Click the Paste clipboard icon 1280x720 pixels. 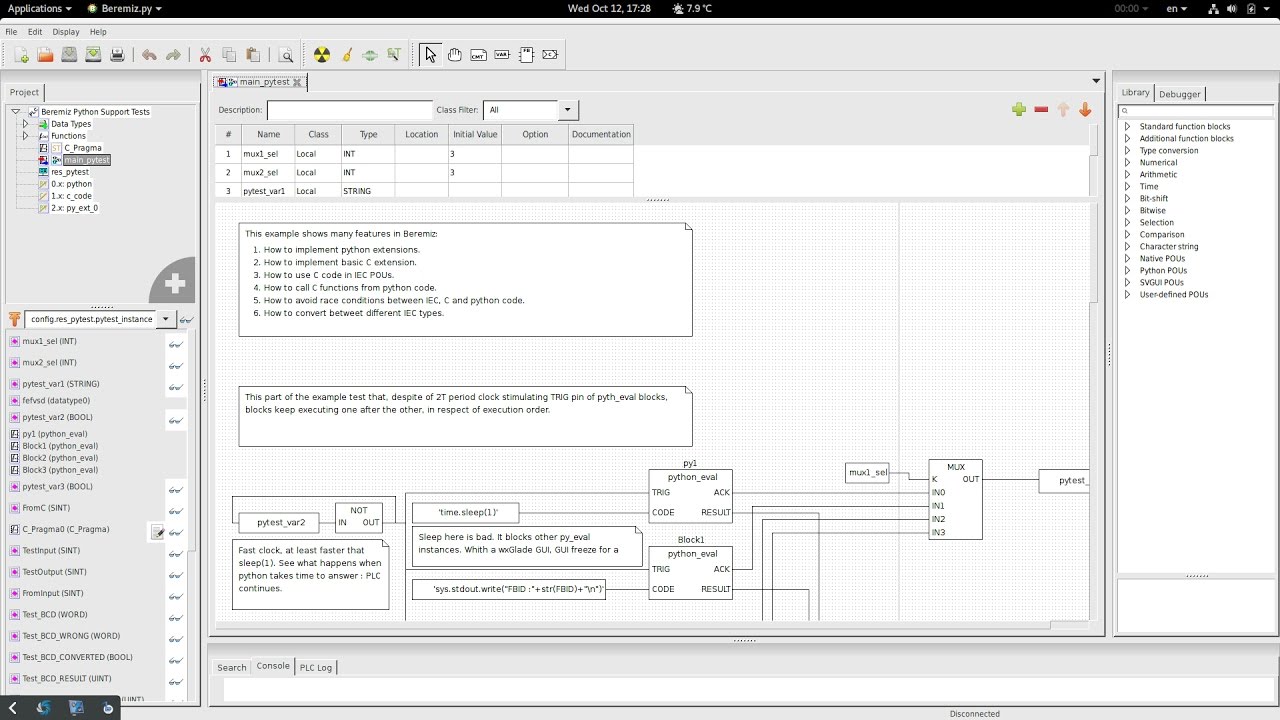tap(253, 55)
